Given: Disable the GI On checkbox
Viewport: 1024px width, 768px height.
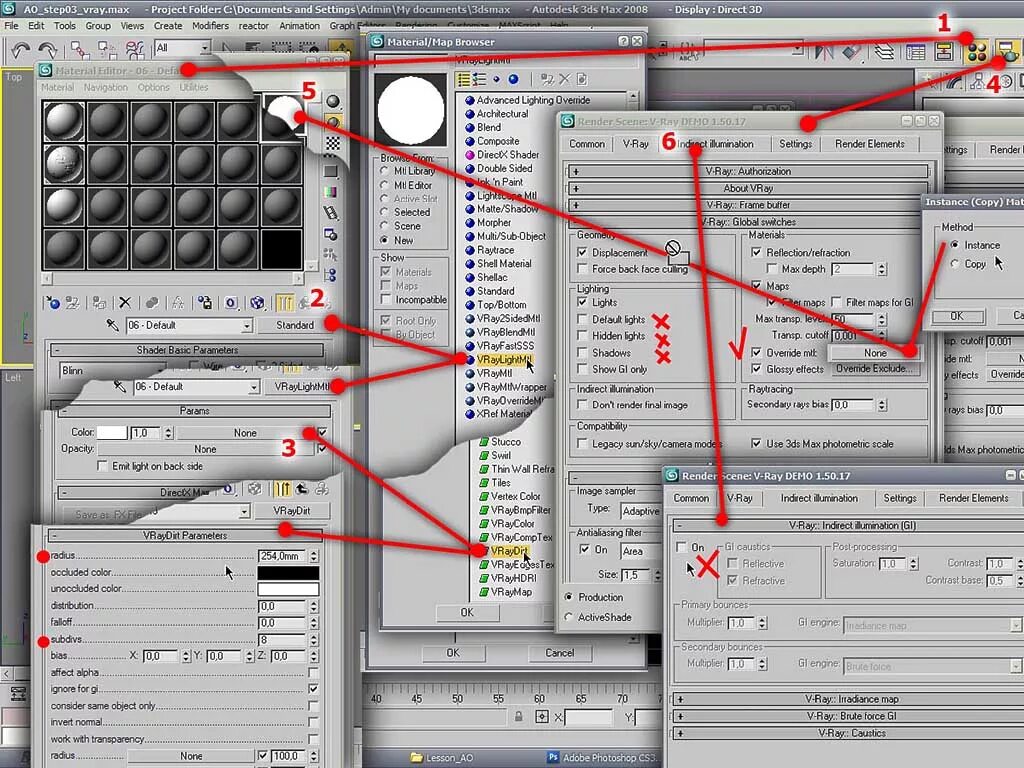Looking at the screenshot, I should click(681, 547).
